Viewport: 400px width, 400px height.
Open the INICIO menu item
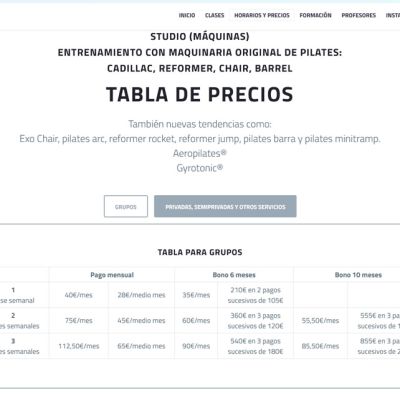187,15
